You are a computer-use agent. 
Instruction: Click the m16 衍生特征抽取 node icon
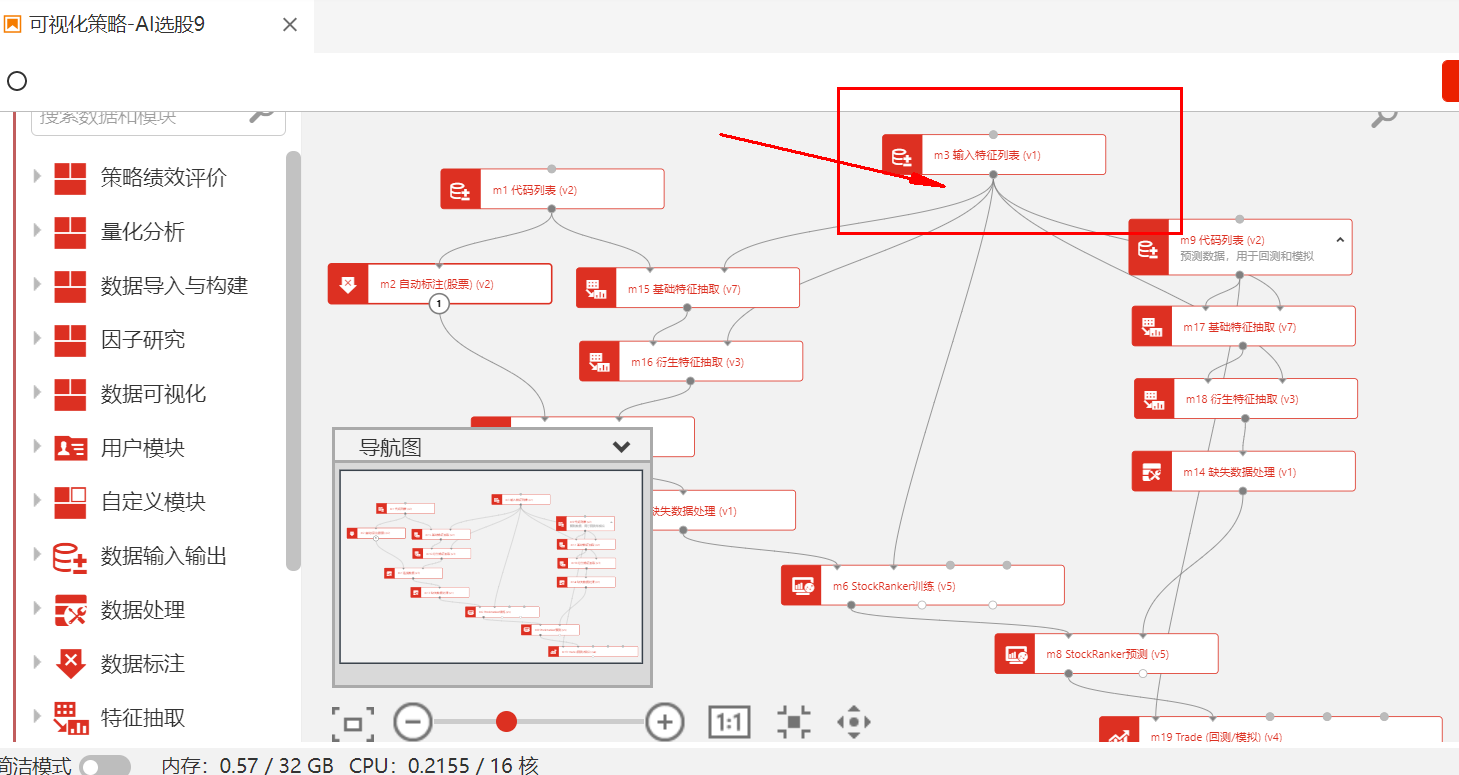coord(599,361)
